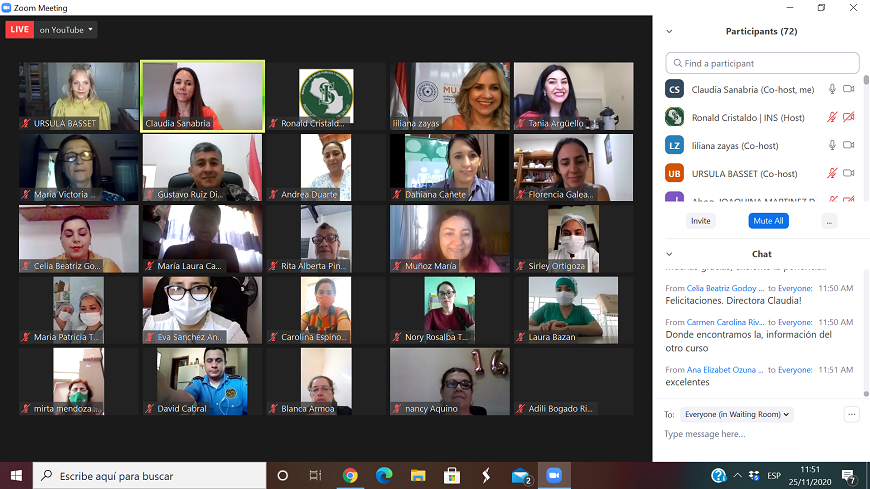The image size is (870, 489).
Task: Collapse the Chat panel chevron
Action: [x=669, y=254]
